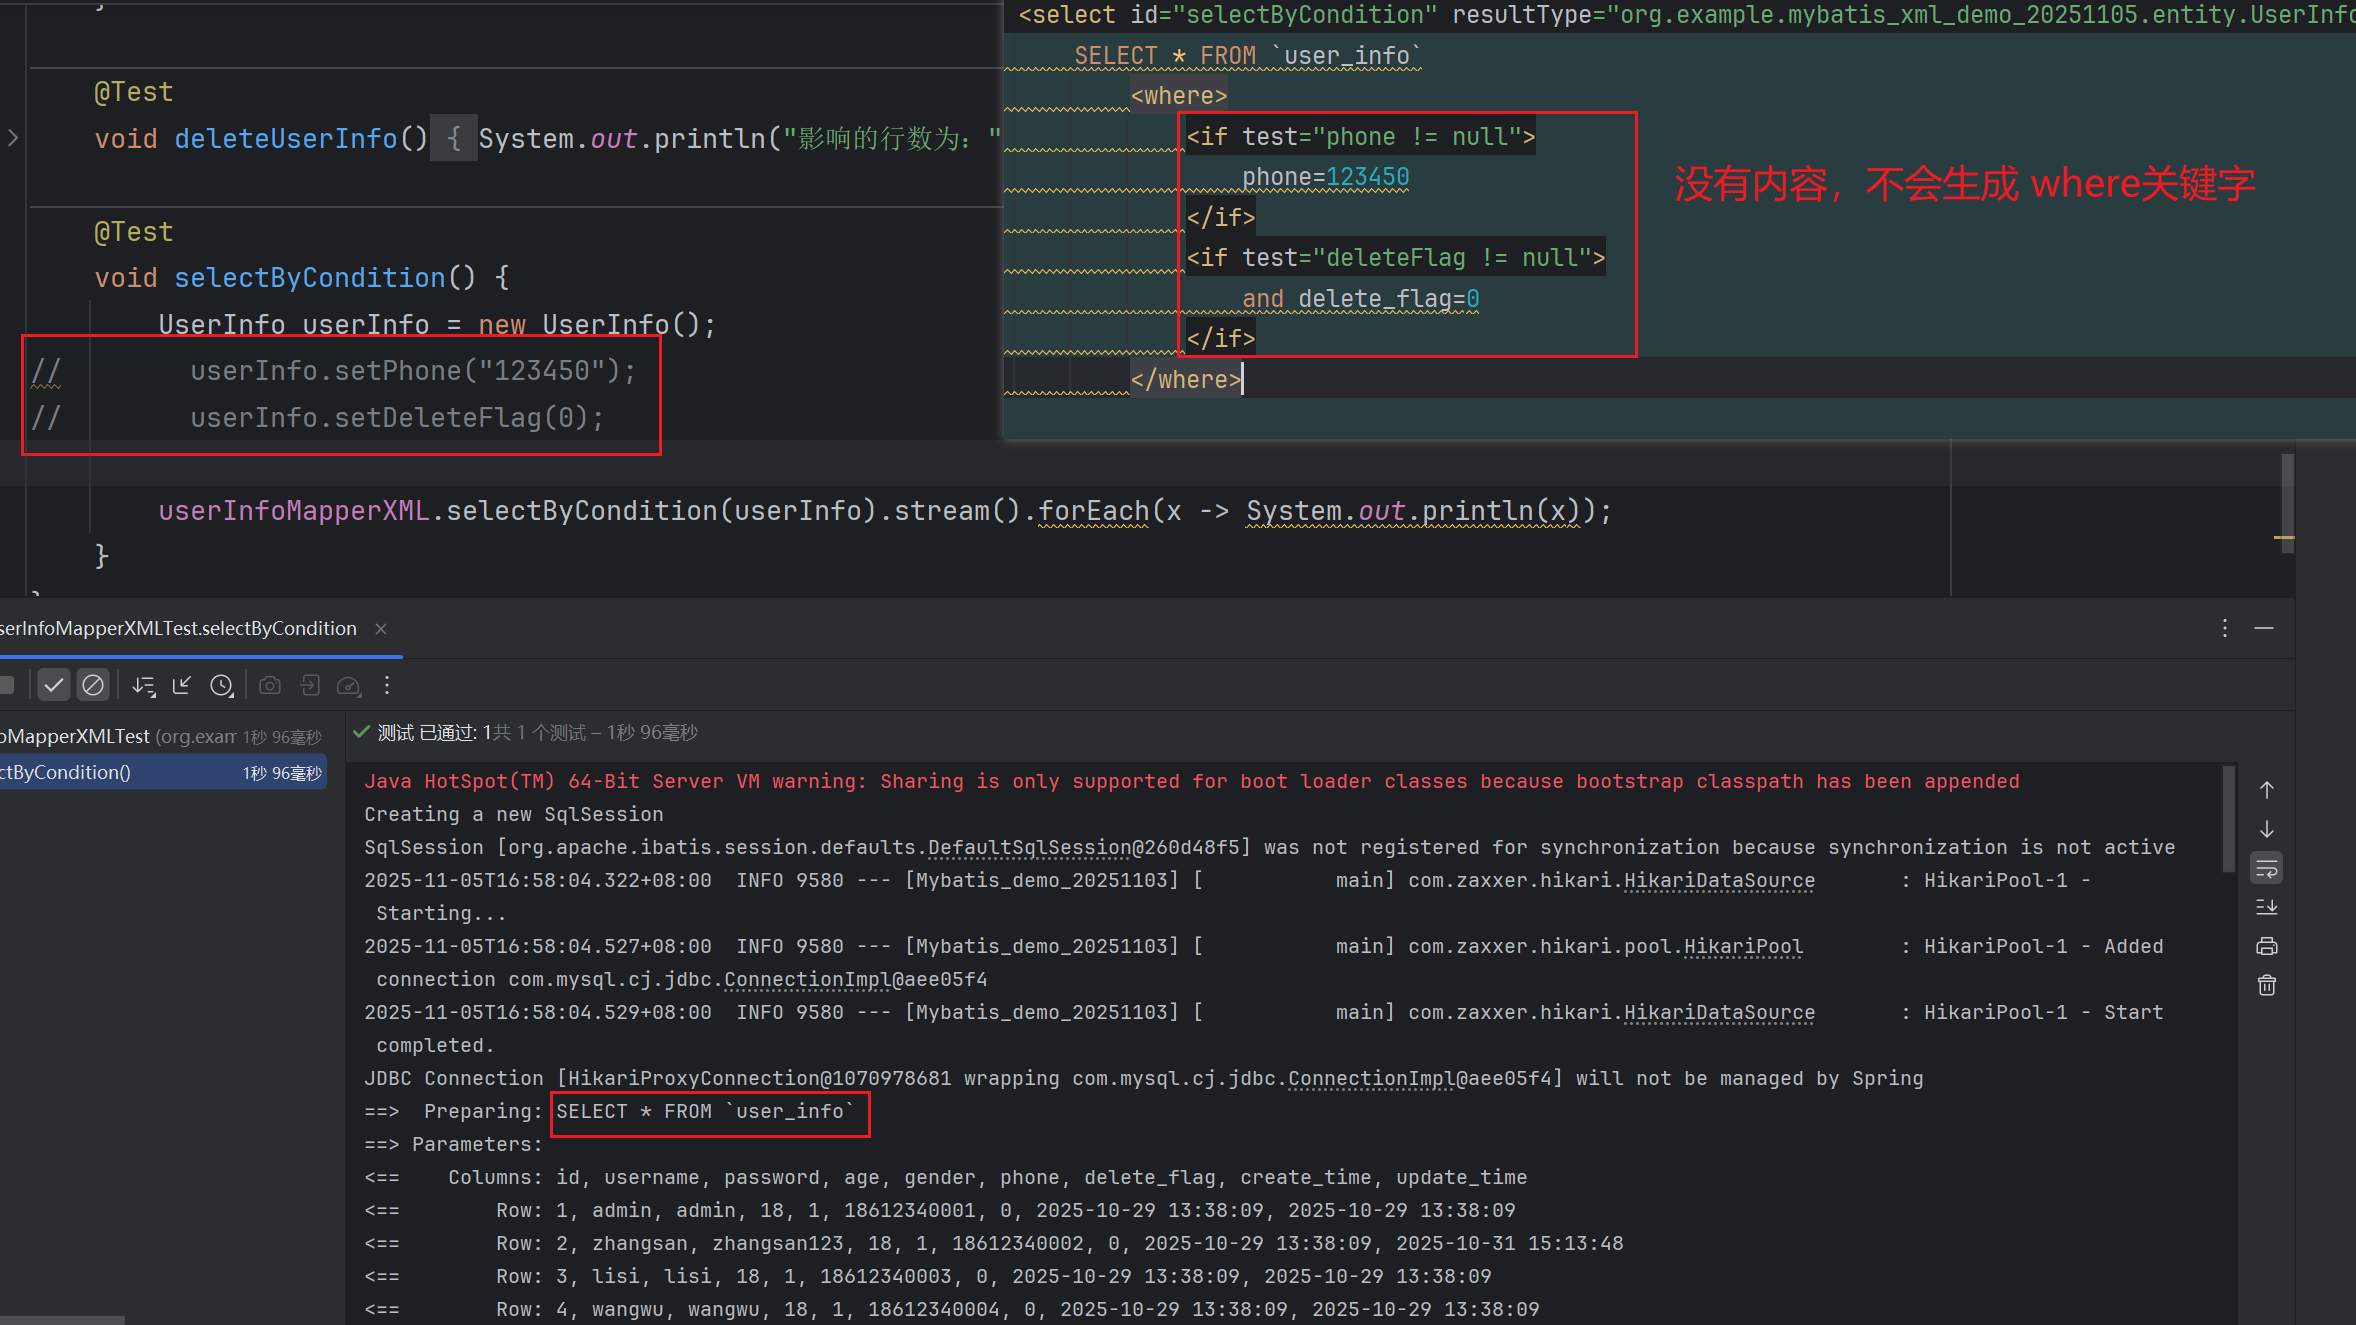Close the selectByCondition run tab
2356x1325 pixels.
381,628
